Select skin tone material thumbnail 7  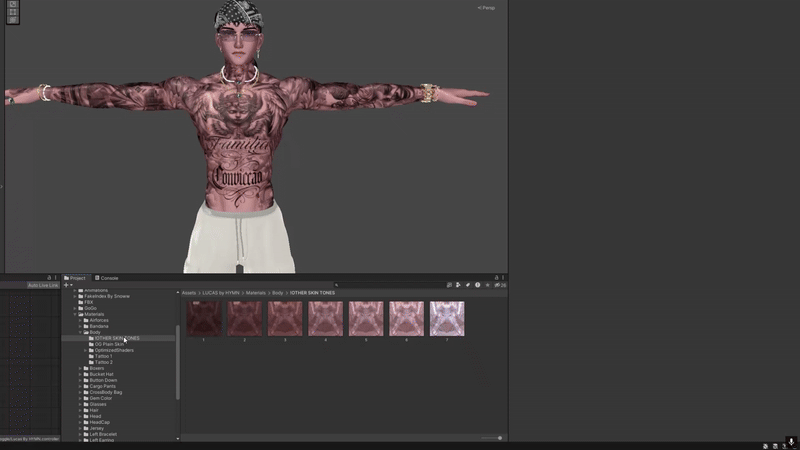447,319
